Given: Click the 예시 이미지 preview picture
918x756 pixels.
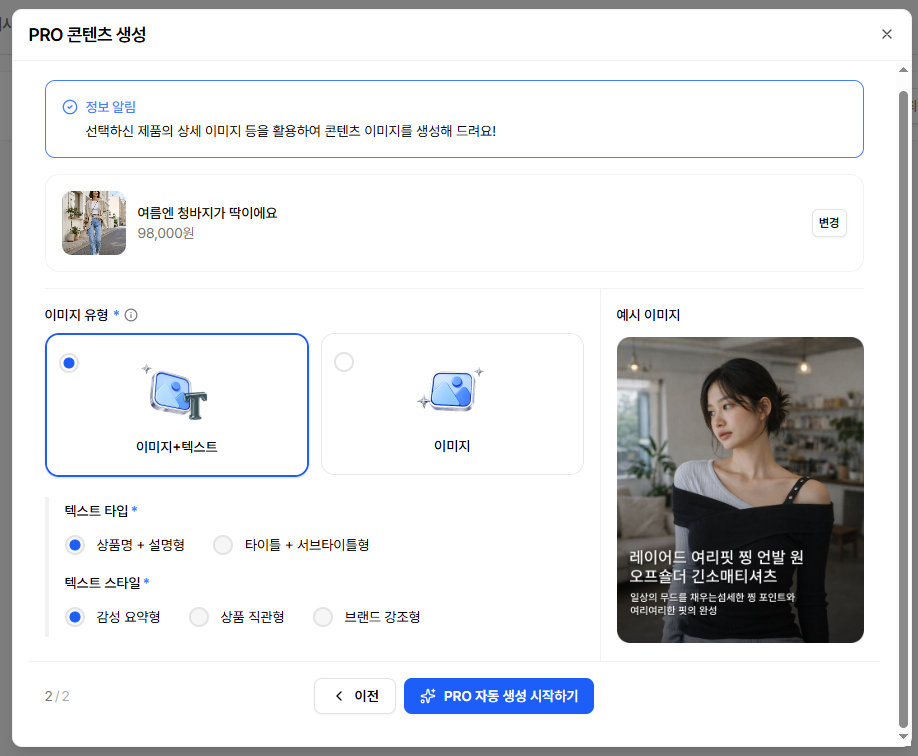Looking at the screenshot, I should click(x=740, y=489).
